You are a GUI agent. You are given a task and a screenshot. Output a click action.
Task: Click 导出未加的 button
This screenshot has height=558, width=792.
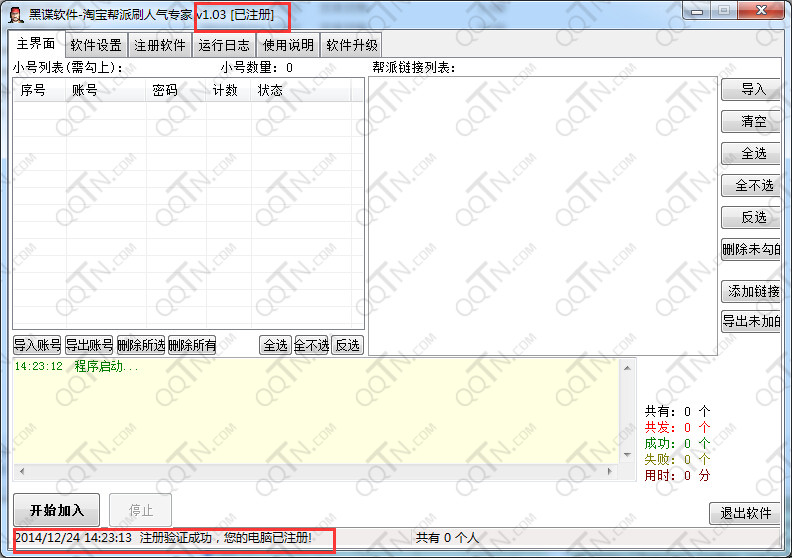pyautogui.click(x=751, y=321)
